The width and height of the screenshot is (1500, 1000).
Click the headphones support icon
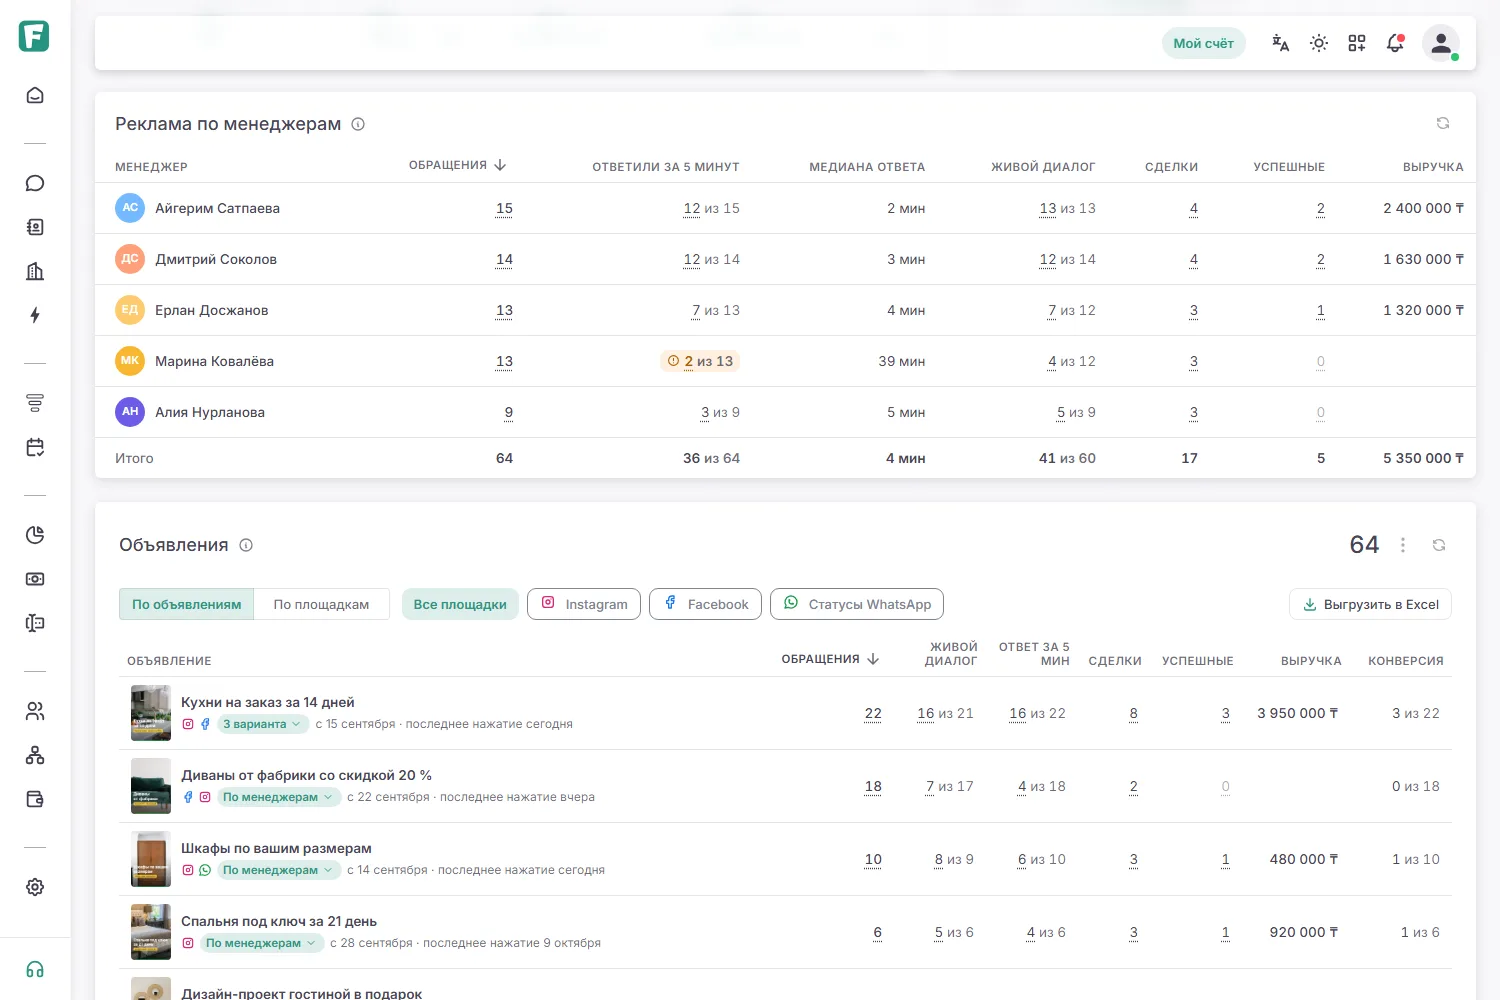pyautogui.click(x=35, y=969)
